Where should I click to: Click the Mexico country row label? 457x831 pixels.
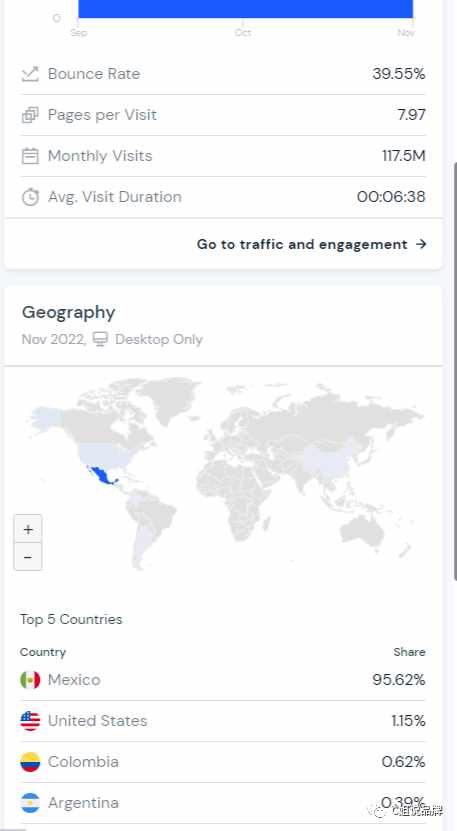coord(74,680)
